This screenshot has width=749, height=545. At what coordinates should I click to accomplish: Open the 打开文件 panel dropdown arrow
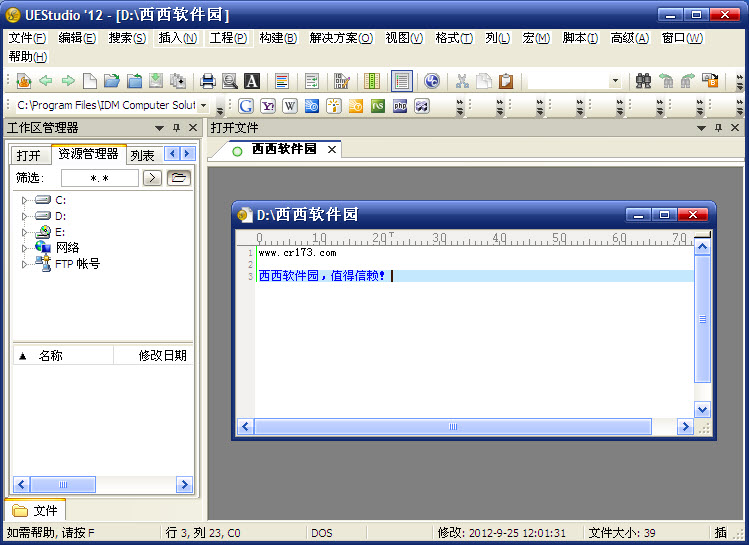click(x=701, y=128)
